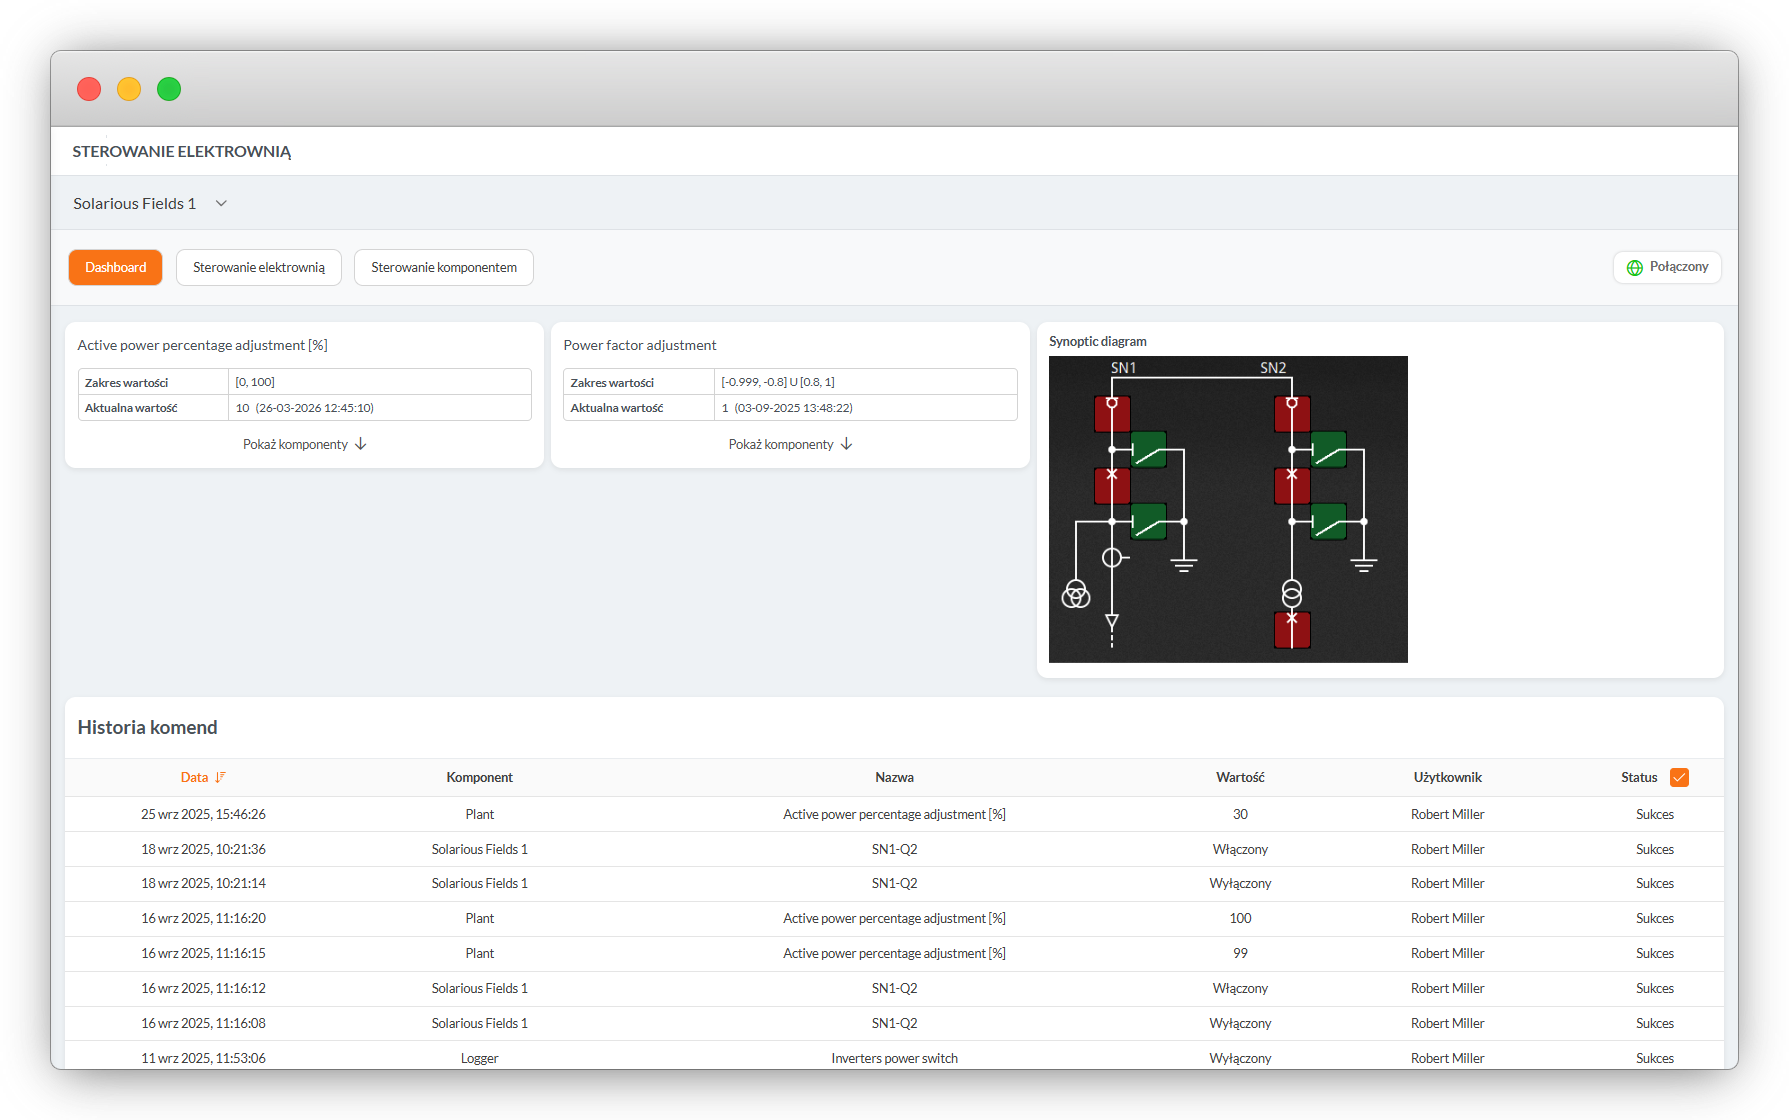
Task: Click the top red disconnector under SN2
Action: point(1292,413)
